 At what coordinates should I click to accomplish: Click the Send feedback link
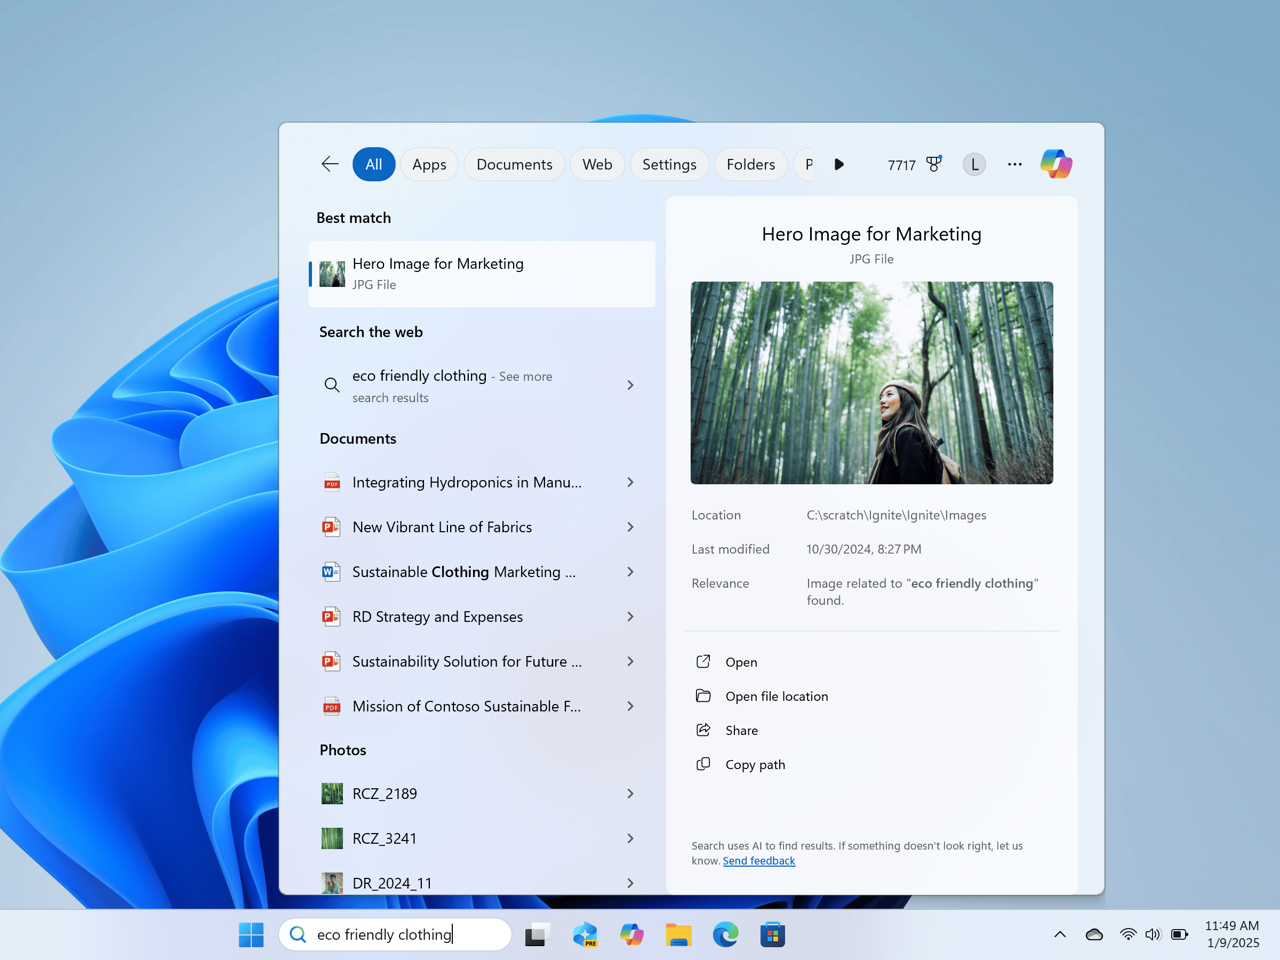759,861
